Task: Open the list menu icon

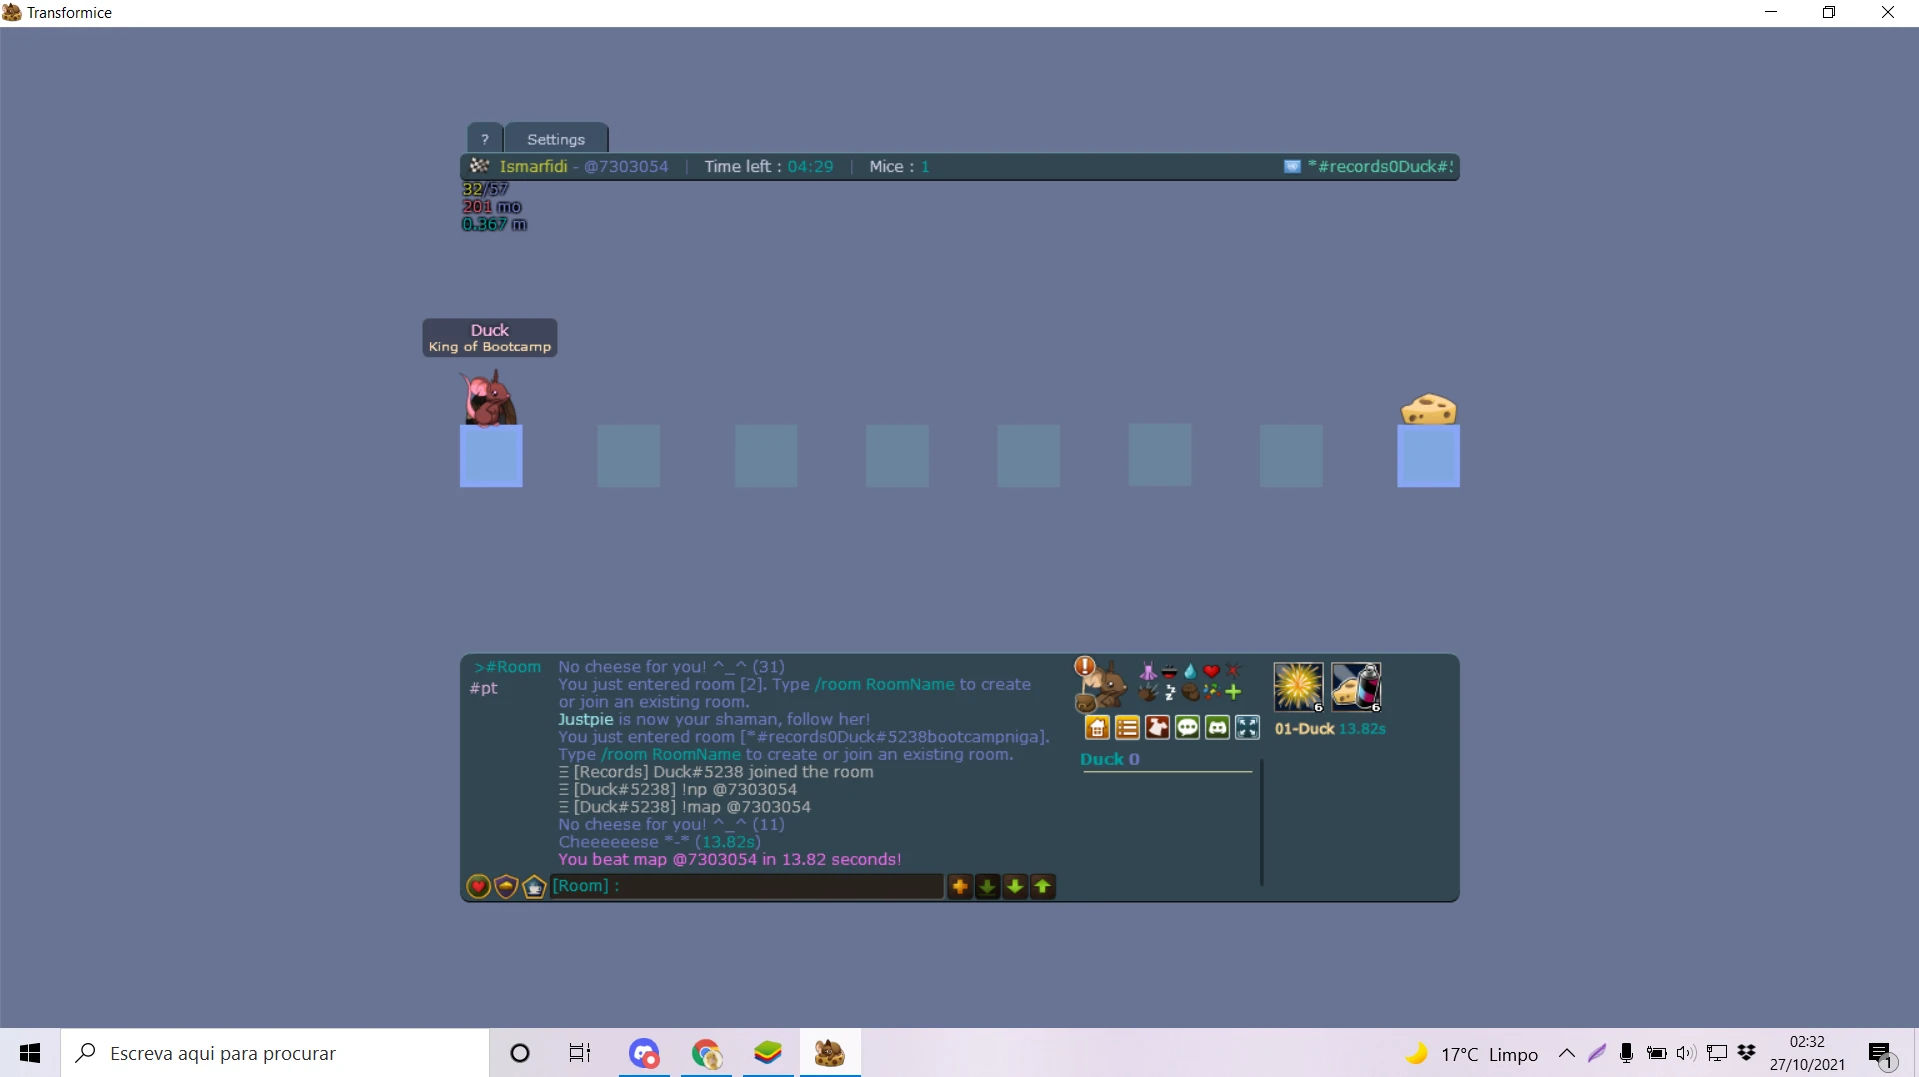Action: [1127, 728]
